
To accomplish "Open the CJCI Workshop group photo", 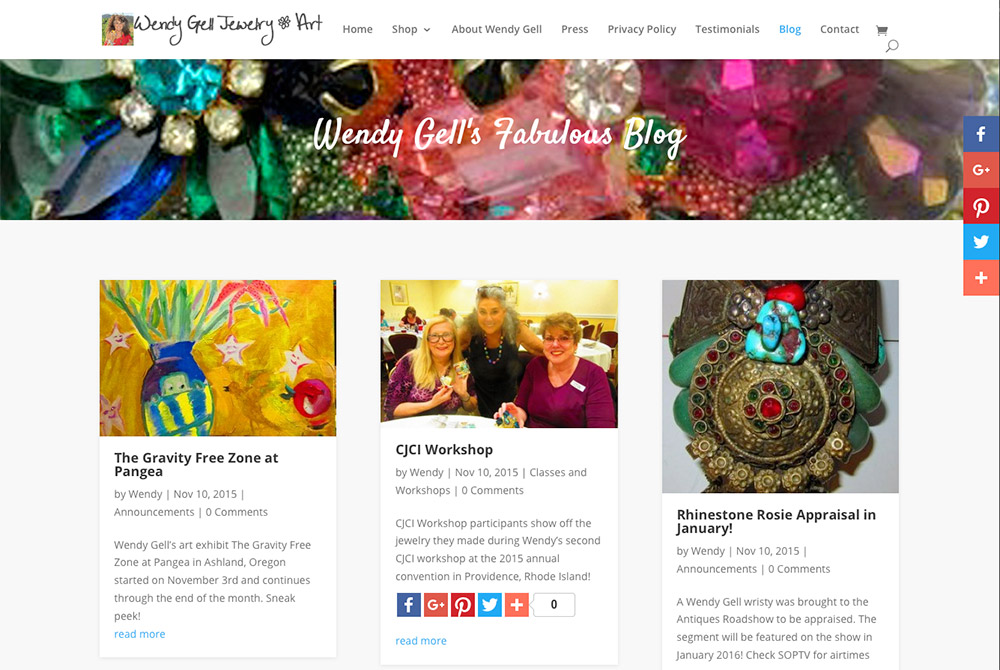I will (x=499, y=354).
